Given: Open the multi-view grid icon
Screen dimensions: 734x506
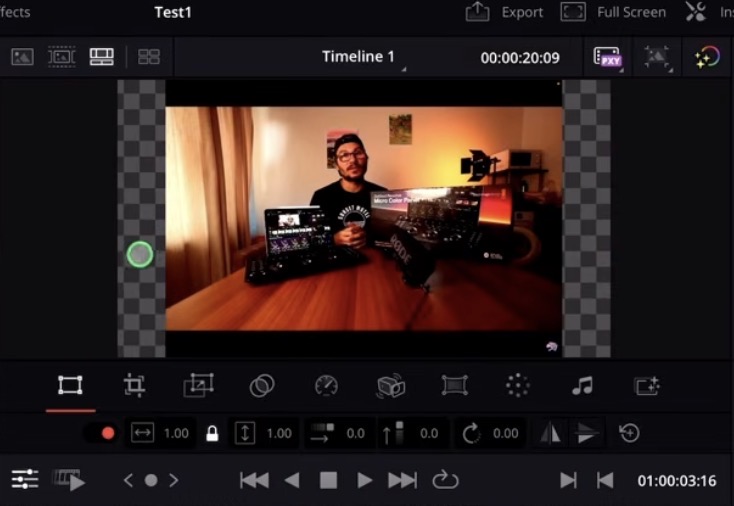Looking at the screenshot, I should tap(149, 57).
